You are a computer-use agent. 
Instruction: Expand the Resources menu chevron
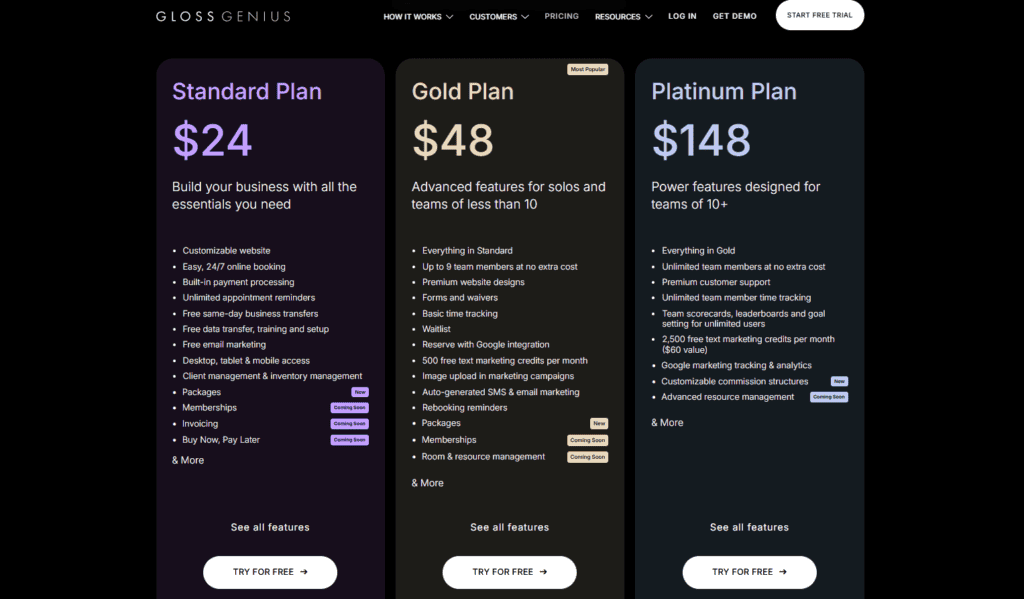pyautogui.click(x=648, y=16)
